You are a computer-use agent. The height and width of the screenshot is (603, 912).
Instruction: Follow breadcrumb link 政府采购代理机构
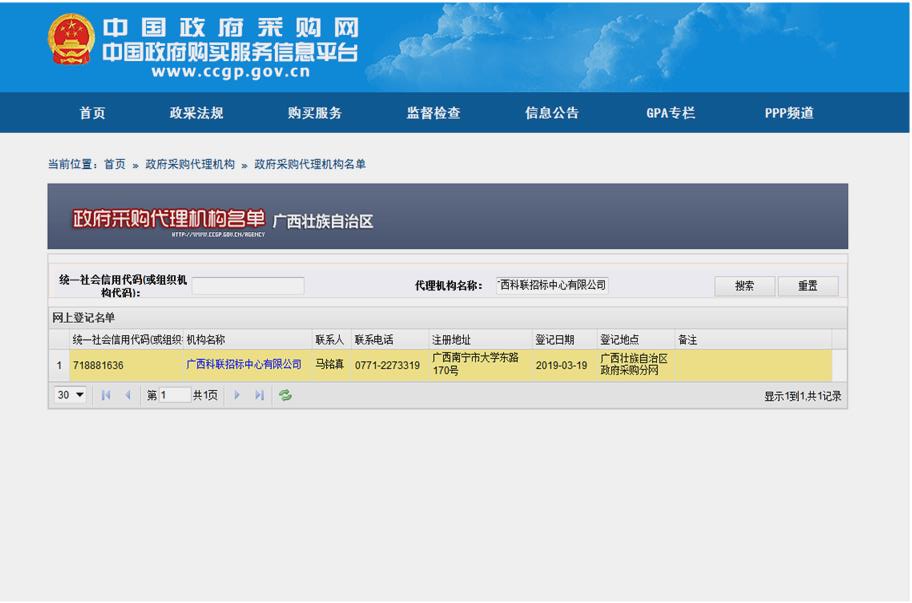click(190, 165)
